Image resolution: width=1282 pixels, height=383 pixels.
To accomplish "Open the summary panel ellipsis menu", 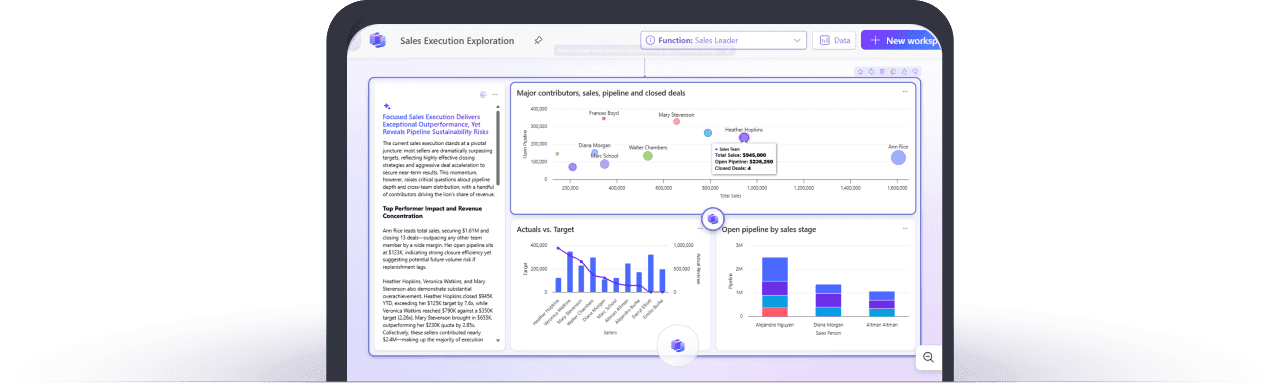I will [x=494, y=94].
